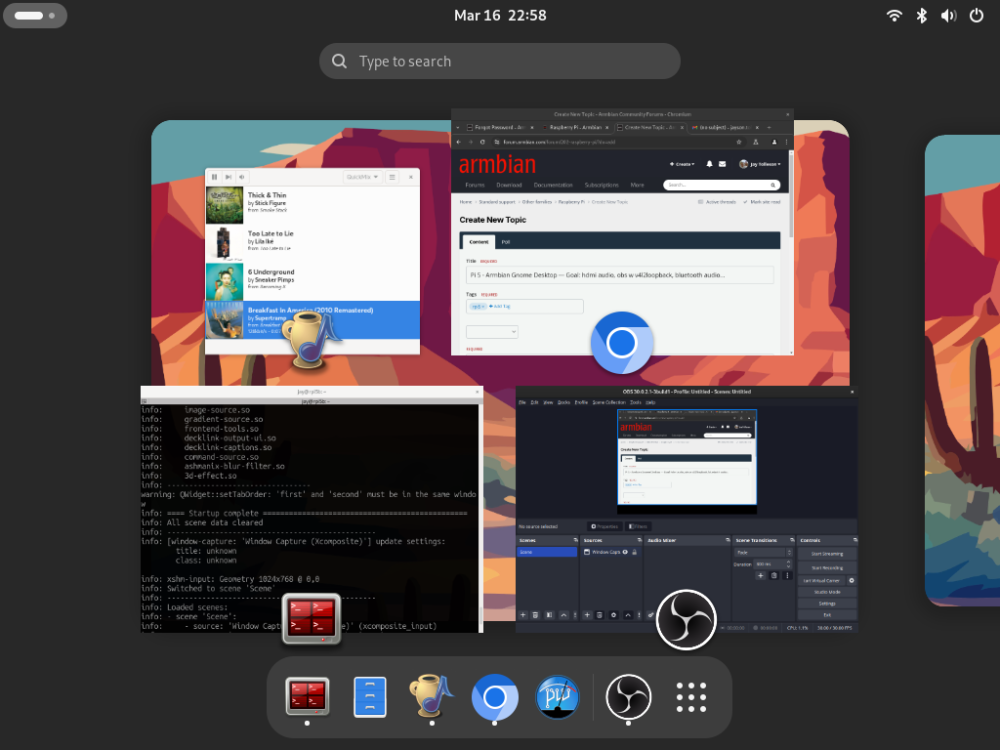The width and height of the screenshot is (1000, 750).
Task: Open the clock showing Mar 16 22:58
Action: click(500, 15)
